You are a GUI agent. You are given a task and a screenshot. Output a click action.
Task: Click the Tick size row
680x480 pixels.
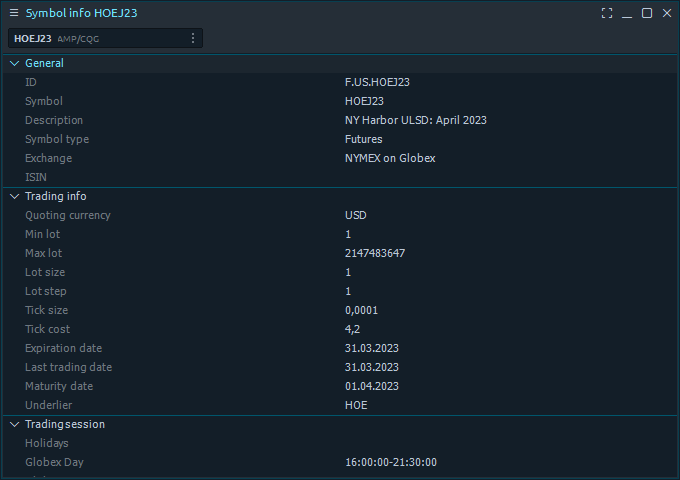[x=340, y=310]
